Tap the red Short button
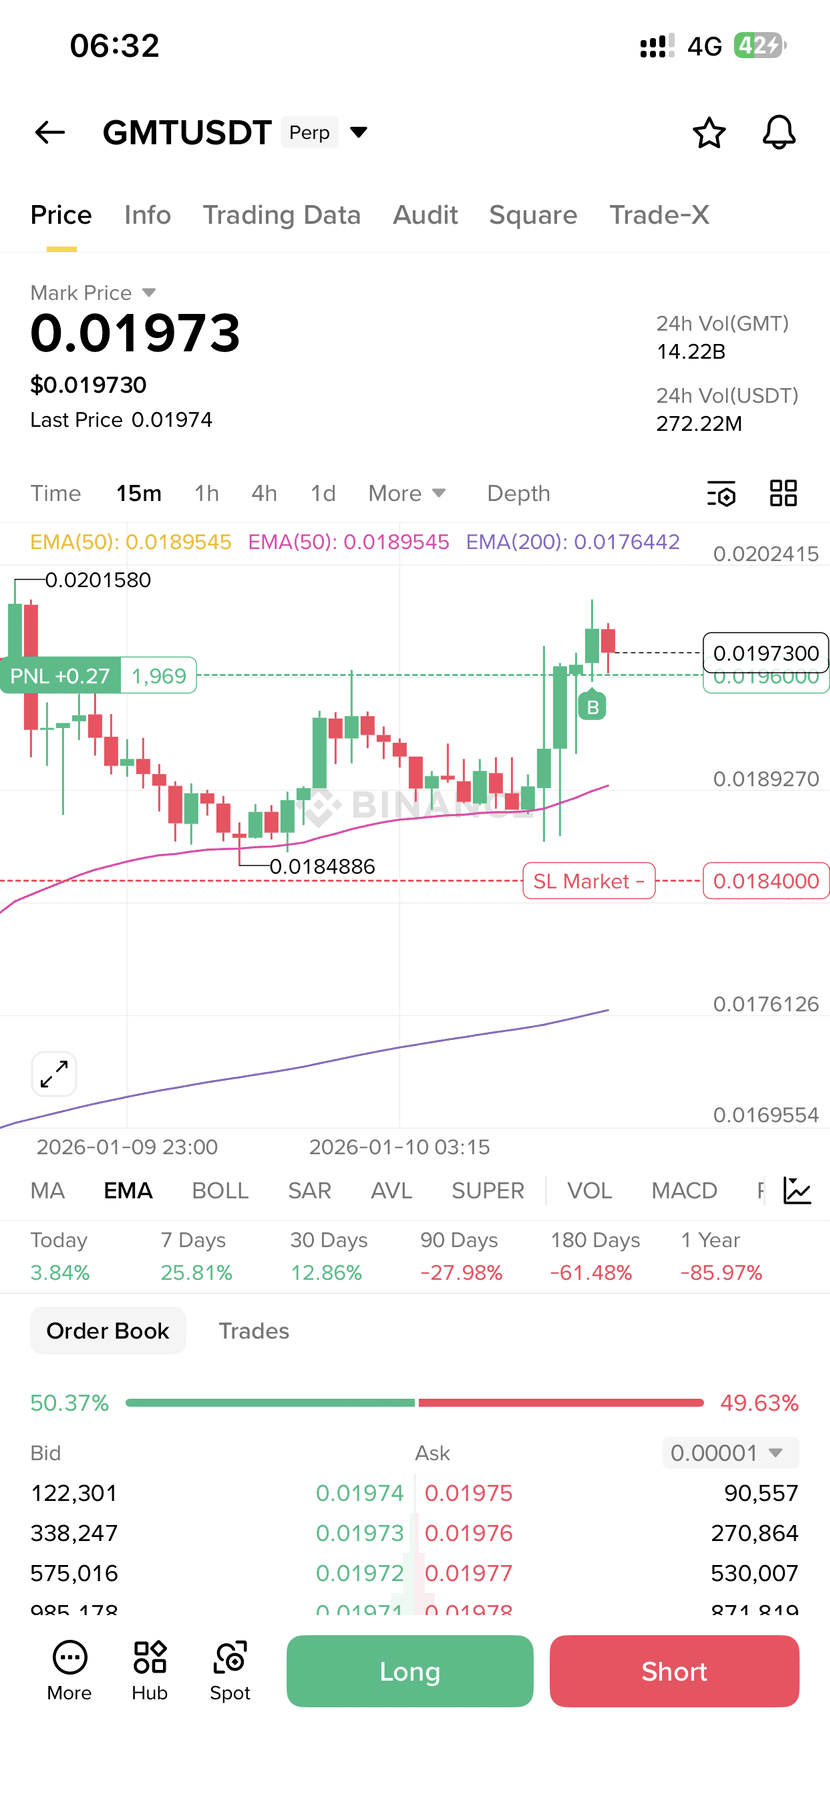 pos(674,1671)
